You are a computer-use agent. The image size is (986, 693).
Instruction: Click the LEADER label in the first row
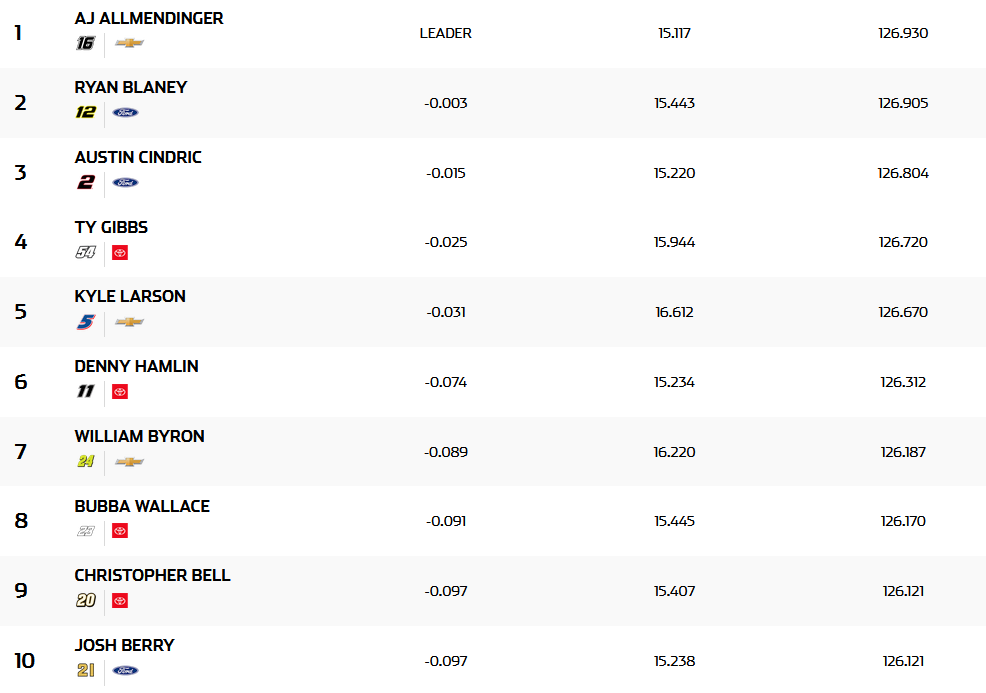(446, 33)
